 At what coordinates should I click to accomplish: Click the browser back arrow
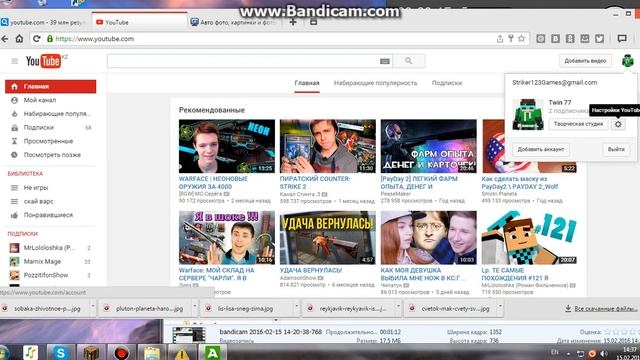click(5, 39)
